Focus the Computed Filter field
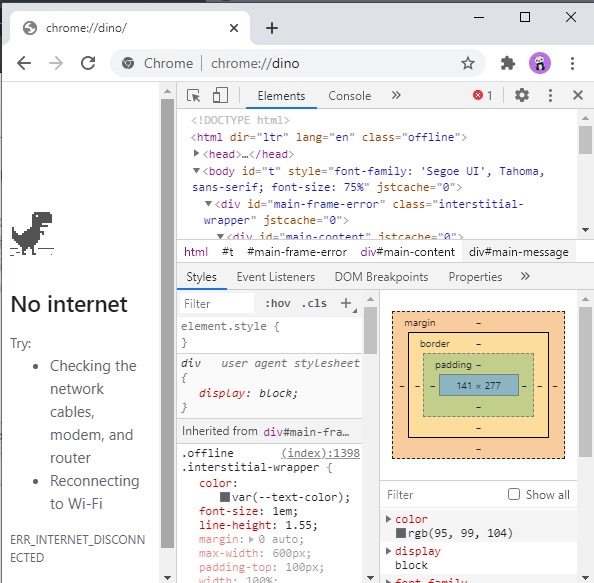The image size is (594, 583). (443, 495)
